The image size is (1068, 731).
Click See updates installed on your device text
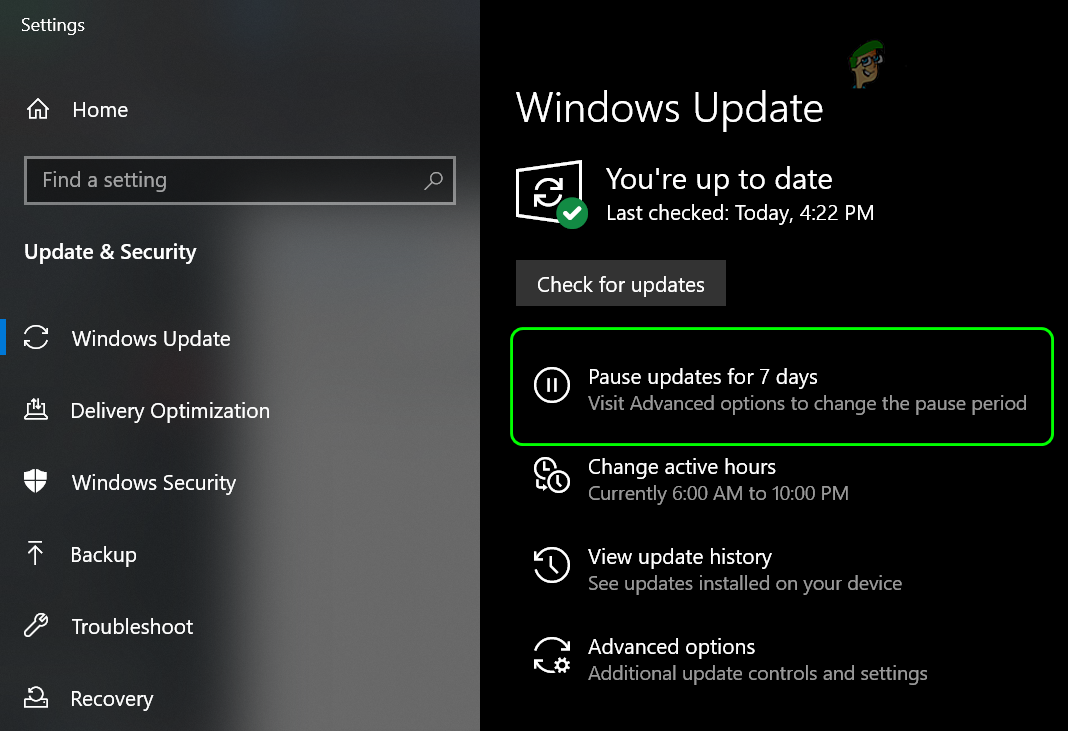point(745,584)
